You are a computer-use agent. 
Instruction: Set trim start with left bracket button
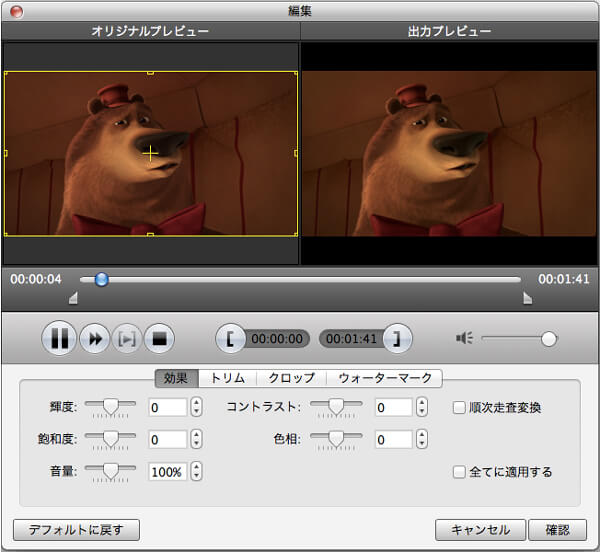coord(230,339)
